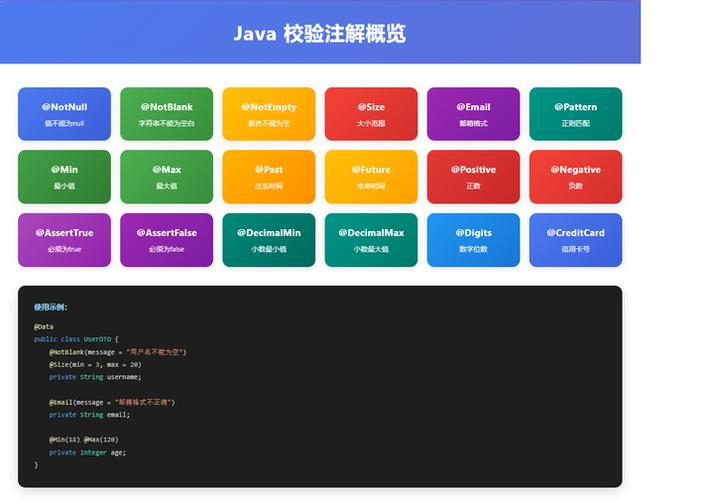The image size is (714, 500).
Task: Click the @Pattern card
Action: 576,114
